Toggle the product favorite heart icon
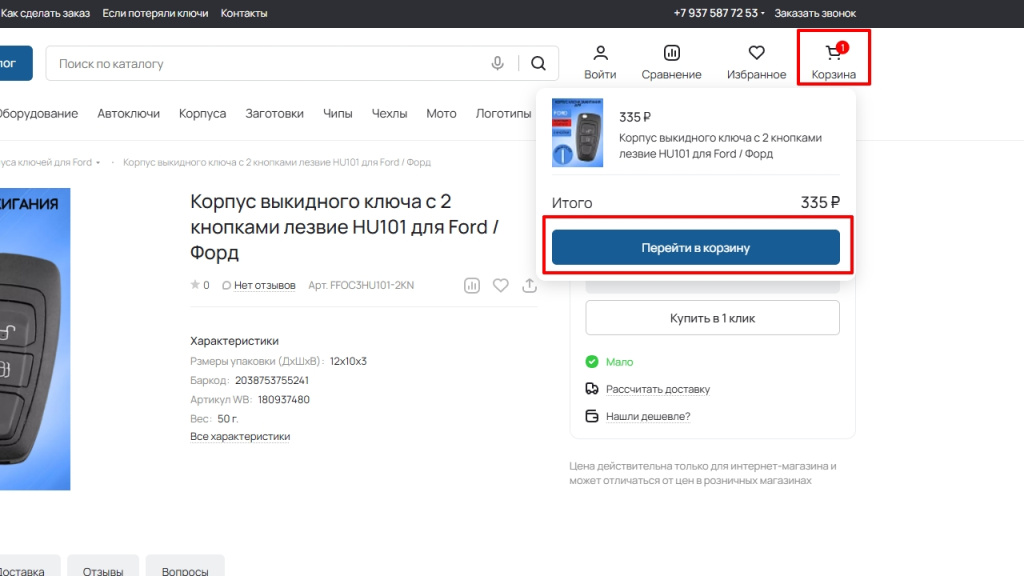Screen dimensions: 1024x576 501,285
